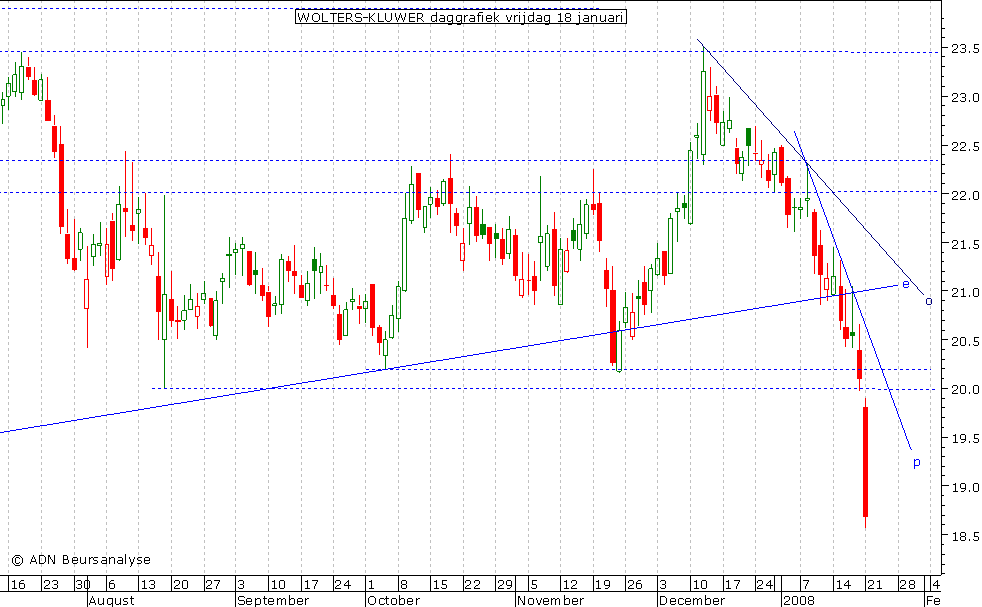Select the August label on time axis
The width and height of the screenshot is (982, 607).
pyautogui.click(x=110, y=600)
